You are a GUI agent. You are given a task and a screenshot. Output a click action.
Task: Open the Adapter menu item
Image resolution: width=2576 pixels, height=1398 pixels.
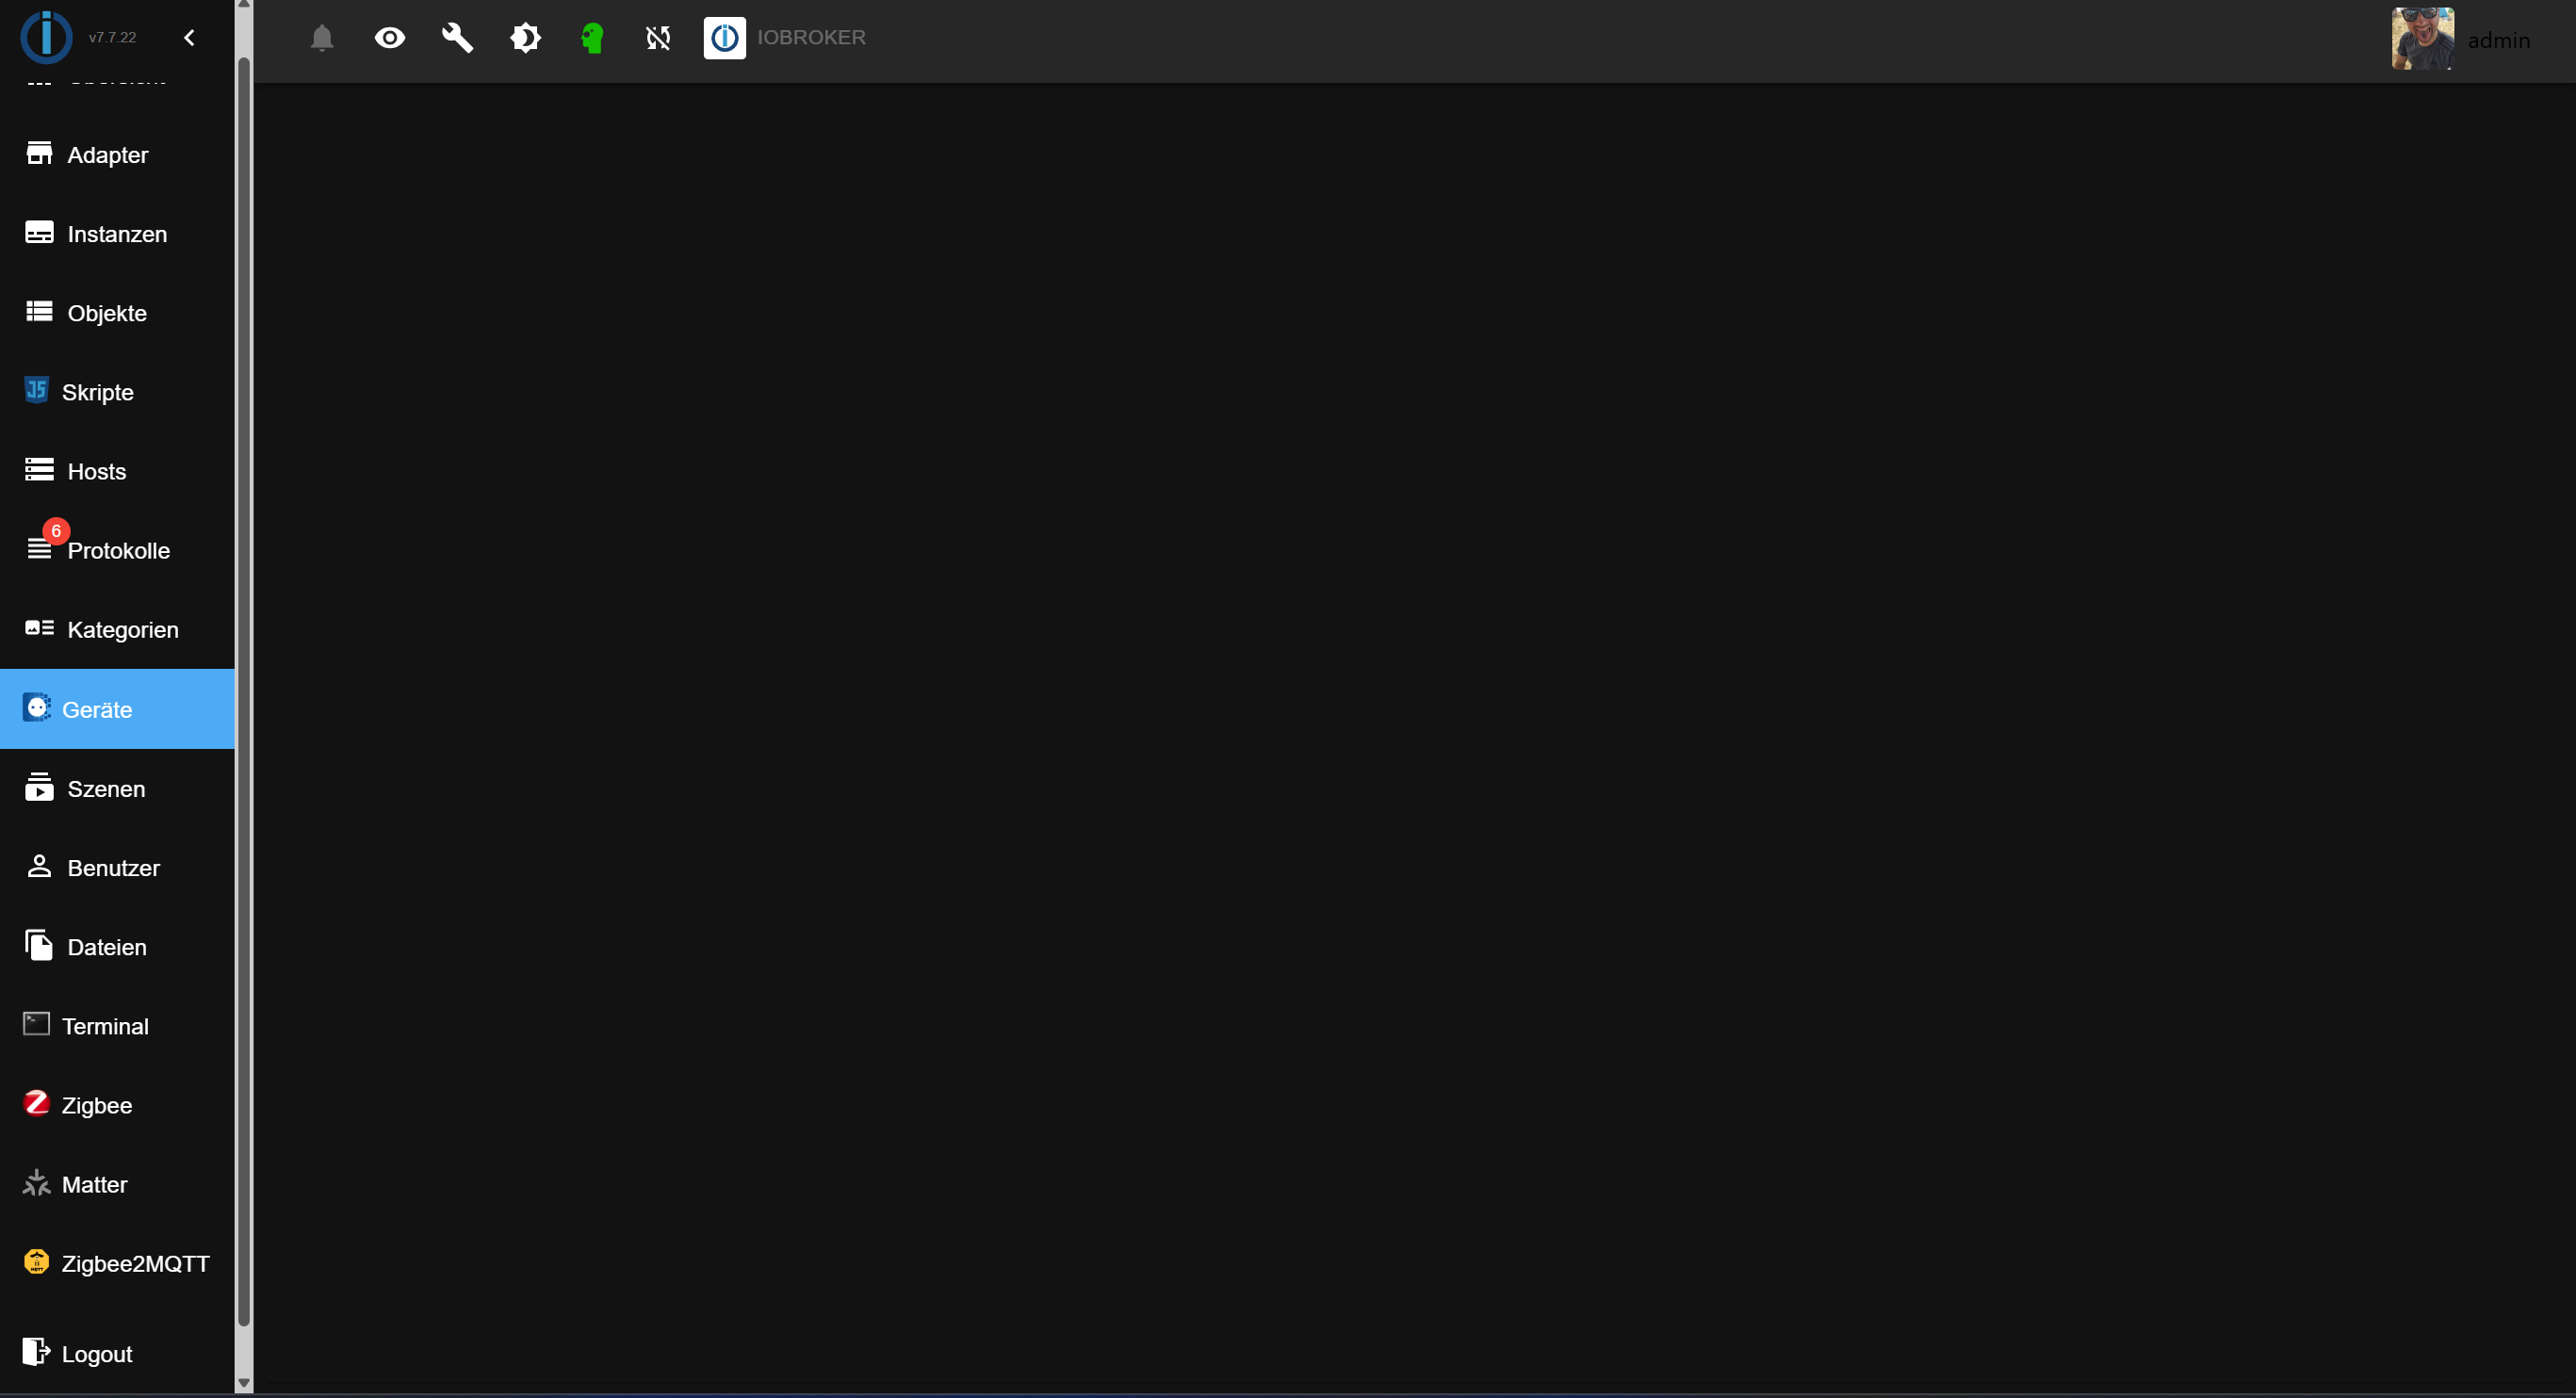click(107, 155)
